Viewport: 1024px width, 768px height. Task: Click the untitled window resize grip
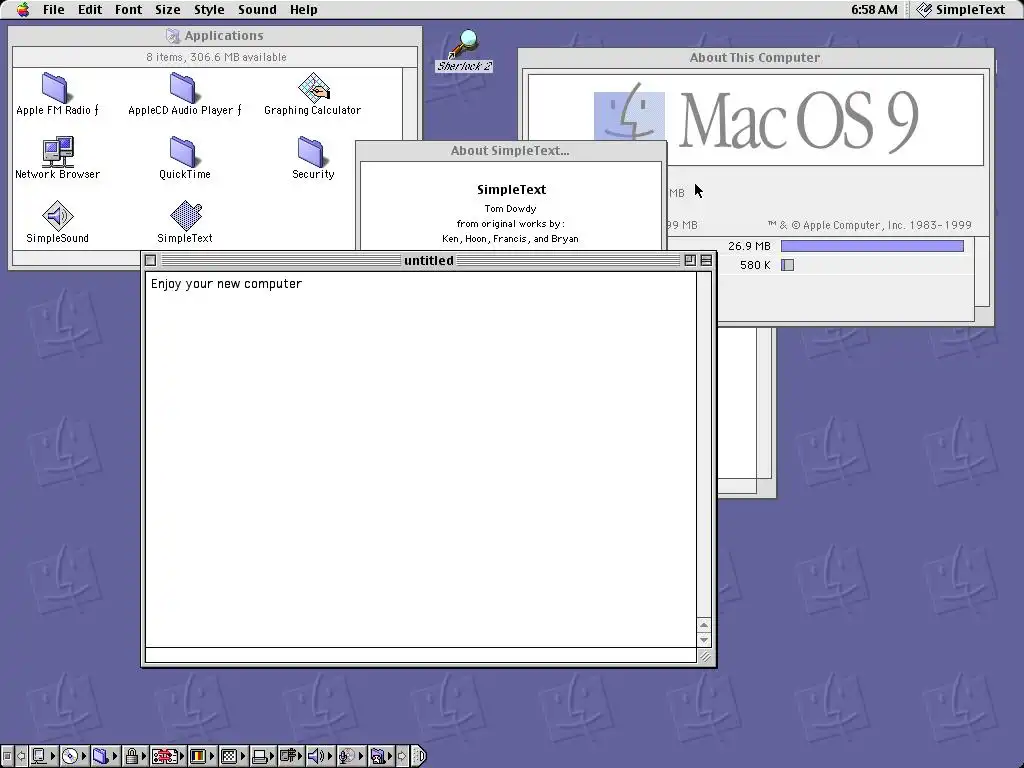(705, 657)
